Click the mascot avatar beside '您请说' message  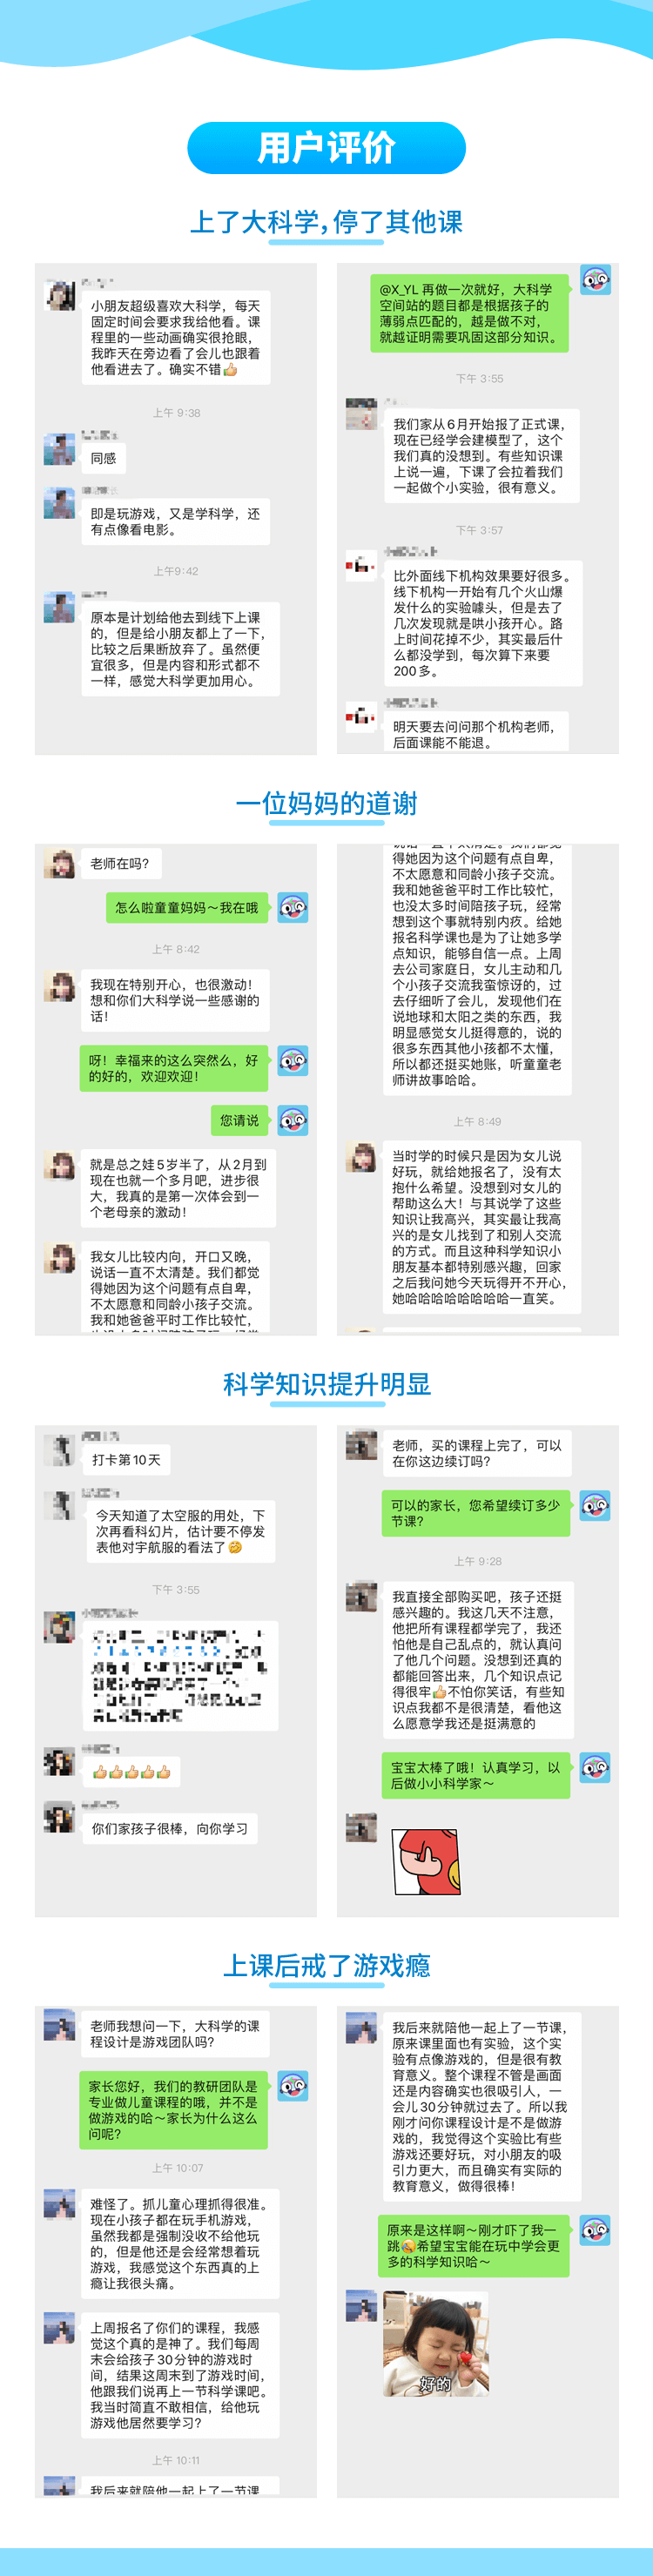click(x=293, y=1120)
